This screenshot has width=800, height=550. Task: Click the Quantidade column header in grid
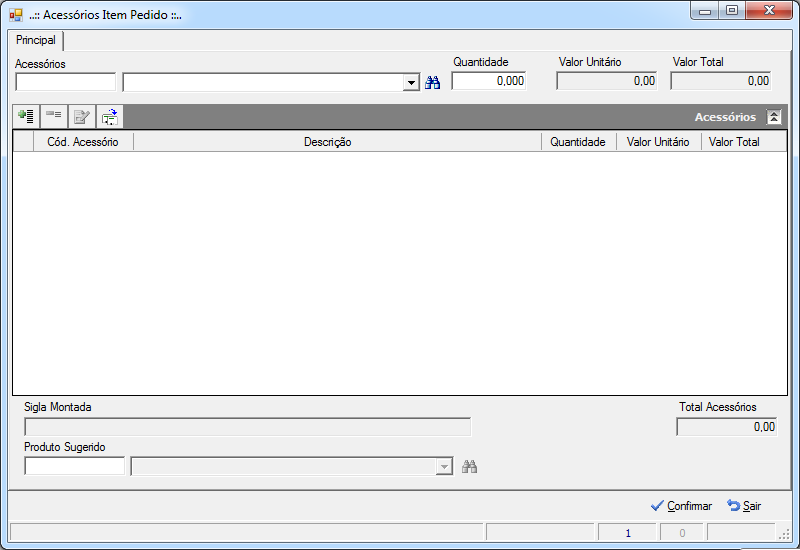click(579, 142)
